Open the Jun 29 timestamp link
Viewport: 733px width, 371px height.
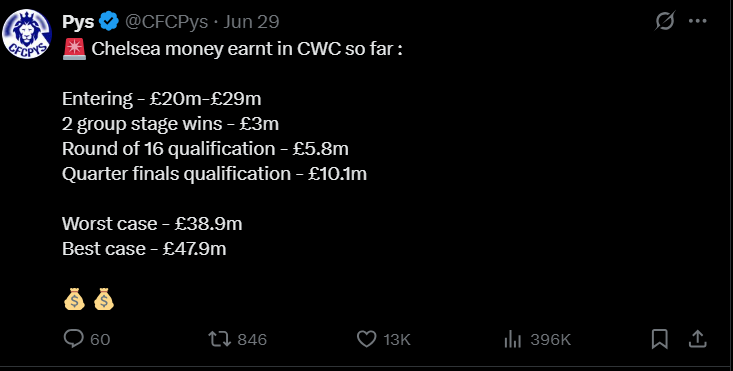tap(251, 22)
